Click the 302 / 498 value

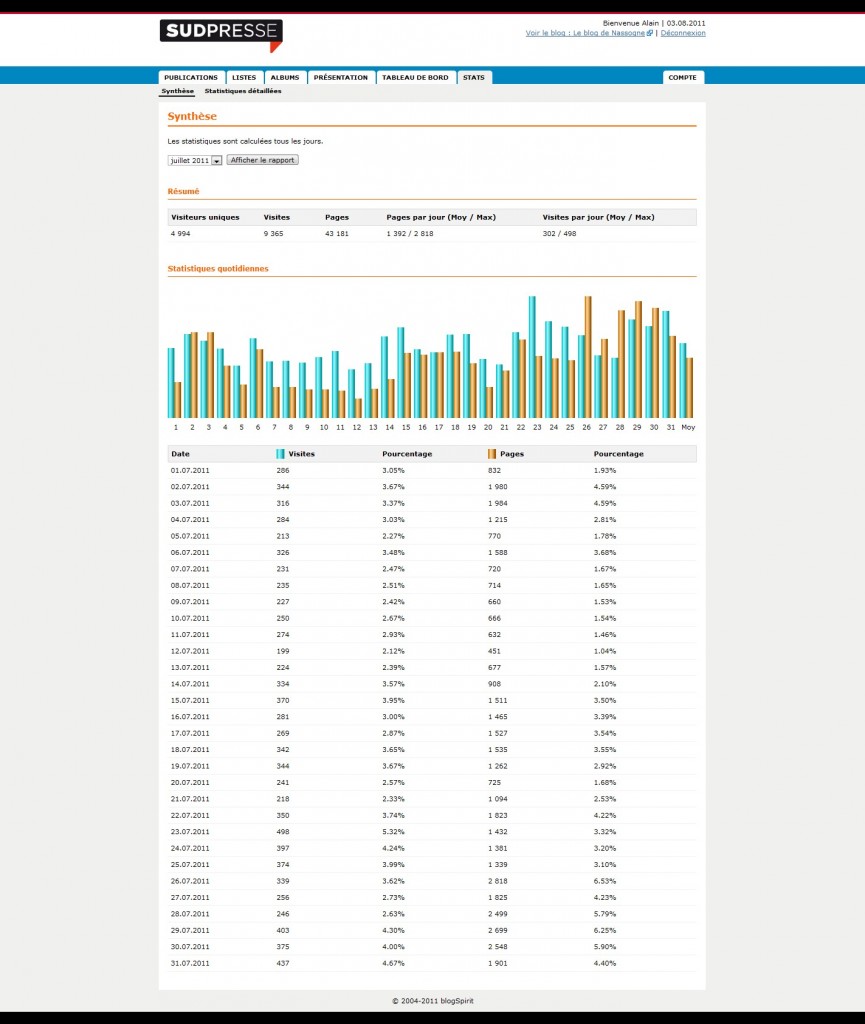click(x=559, y=234)
